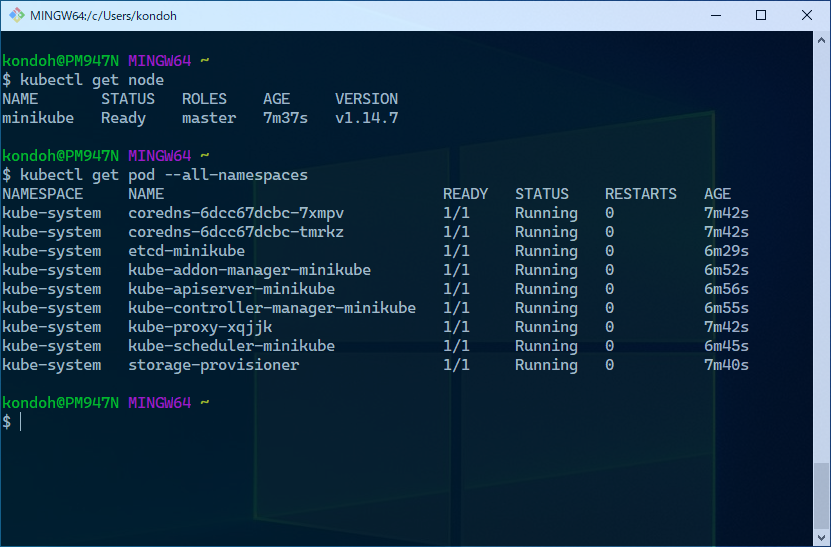The width and height of the screenshot is (831, 547).
Task: Click the NAMESPACE column header
Action: coord(42,193)
